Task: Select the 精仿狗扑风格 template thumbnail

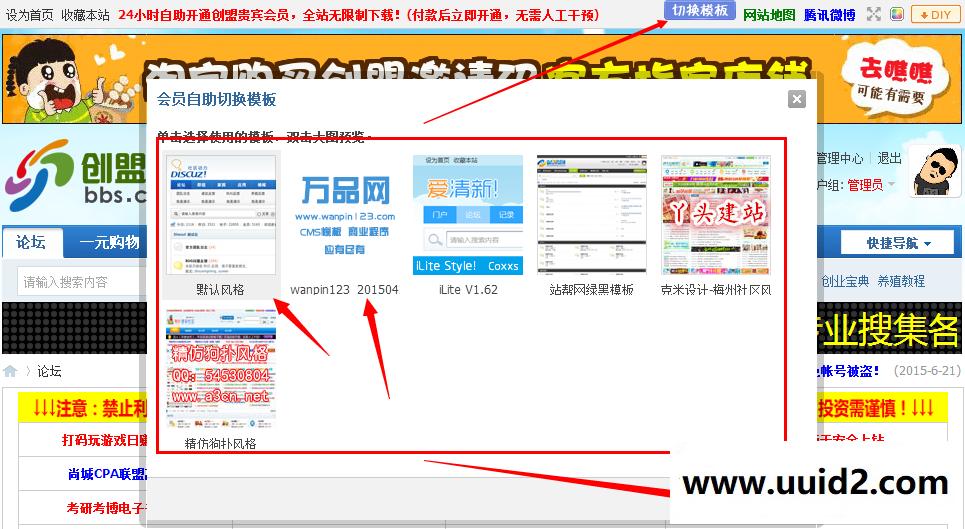Action: coord(221,369)
